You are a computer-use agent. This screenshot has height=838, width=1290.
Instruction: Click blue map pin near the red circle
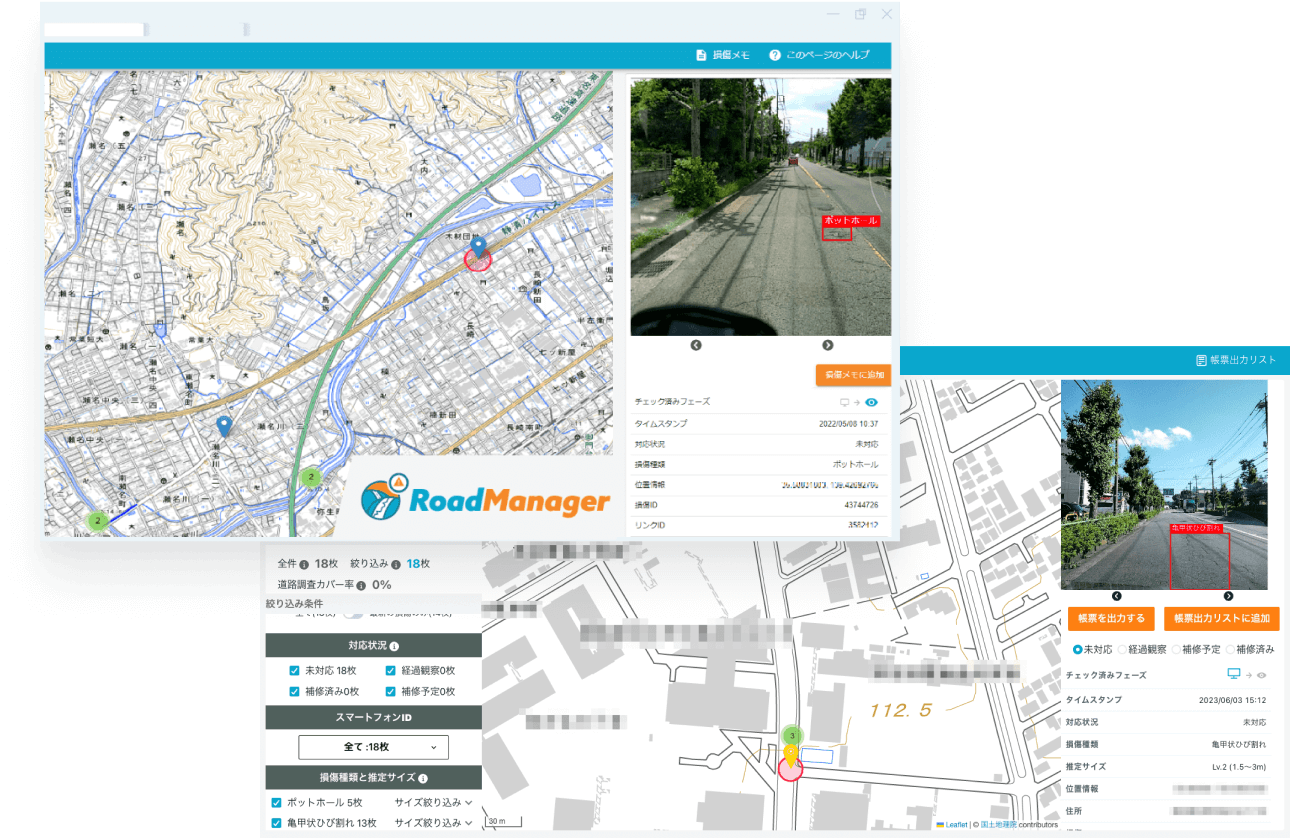tap(478, 245)
